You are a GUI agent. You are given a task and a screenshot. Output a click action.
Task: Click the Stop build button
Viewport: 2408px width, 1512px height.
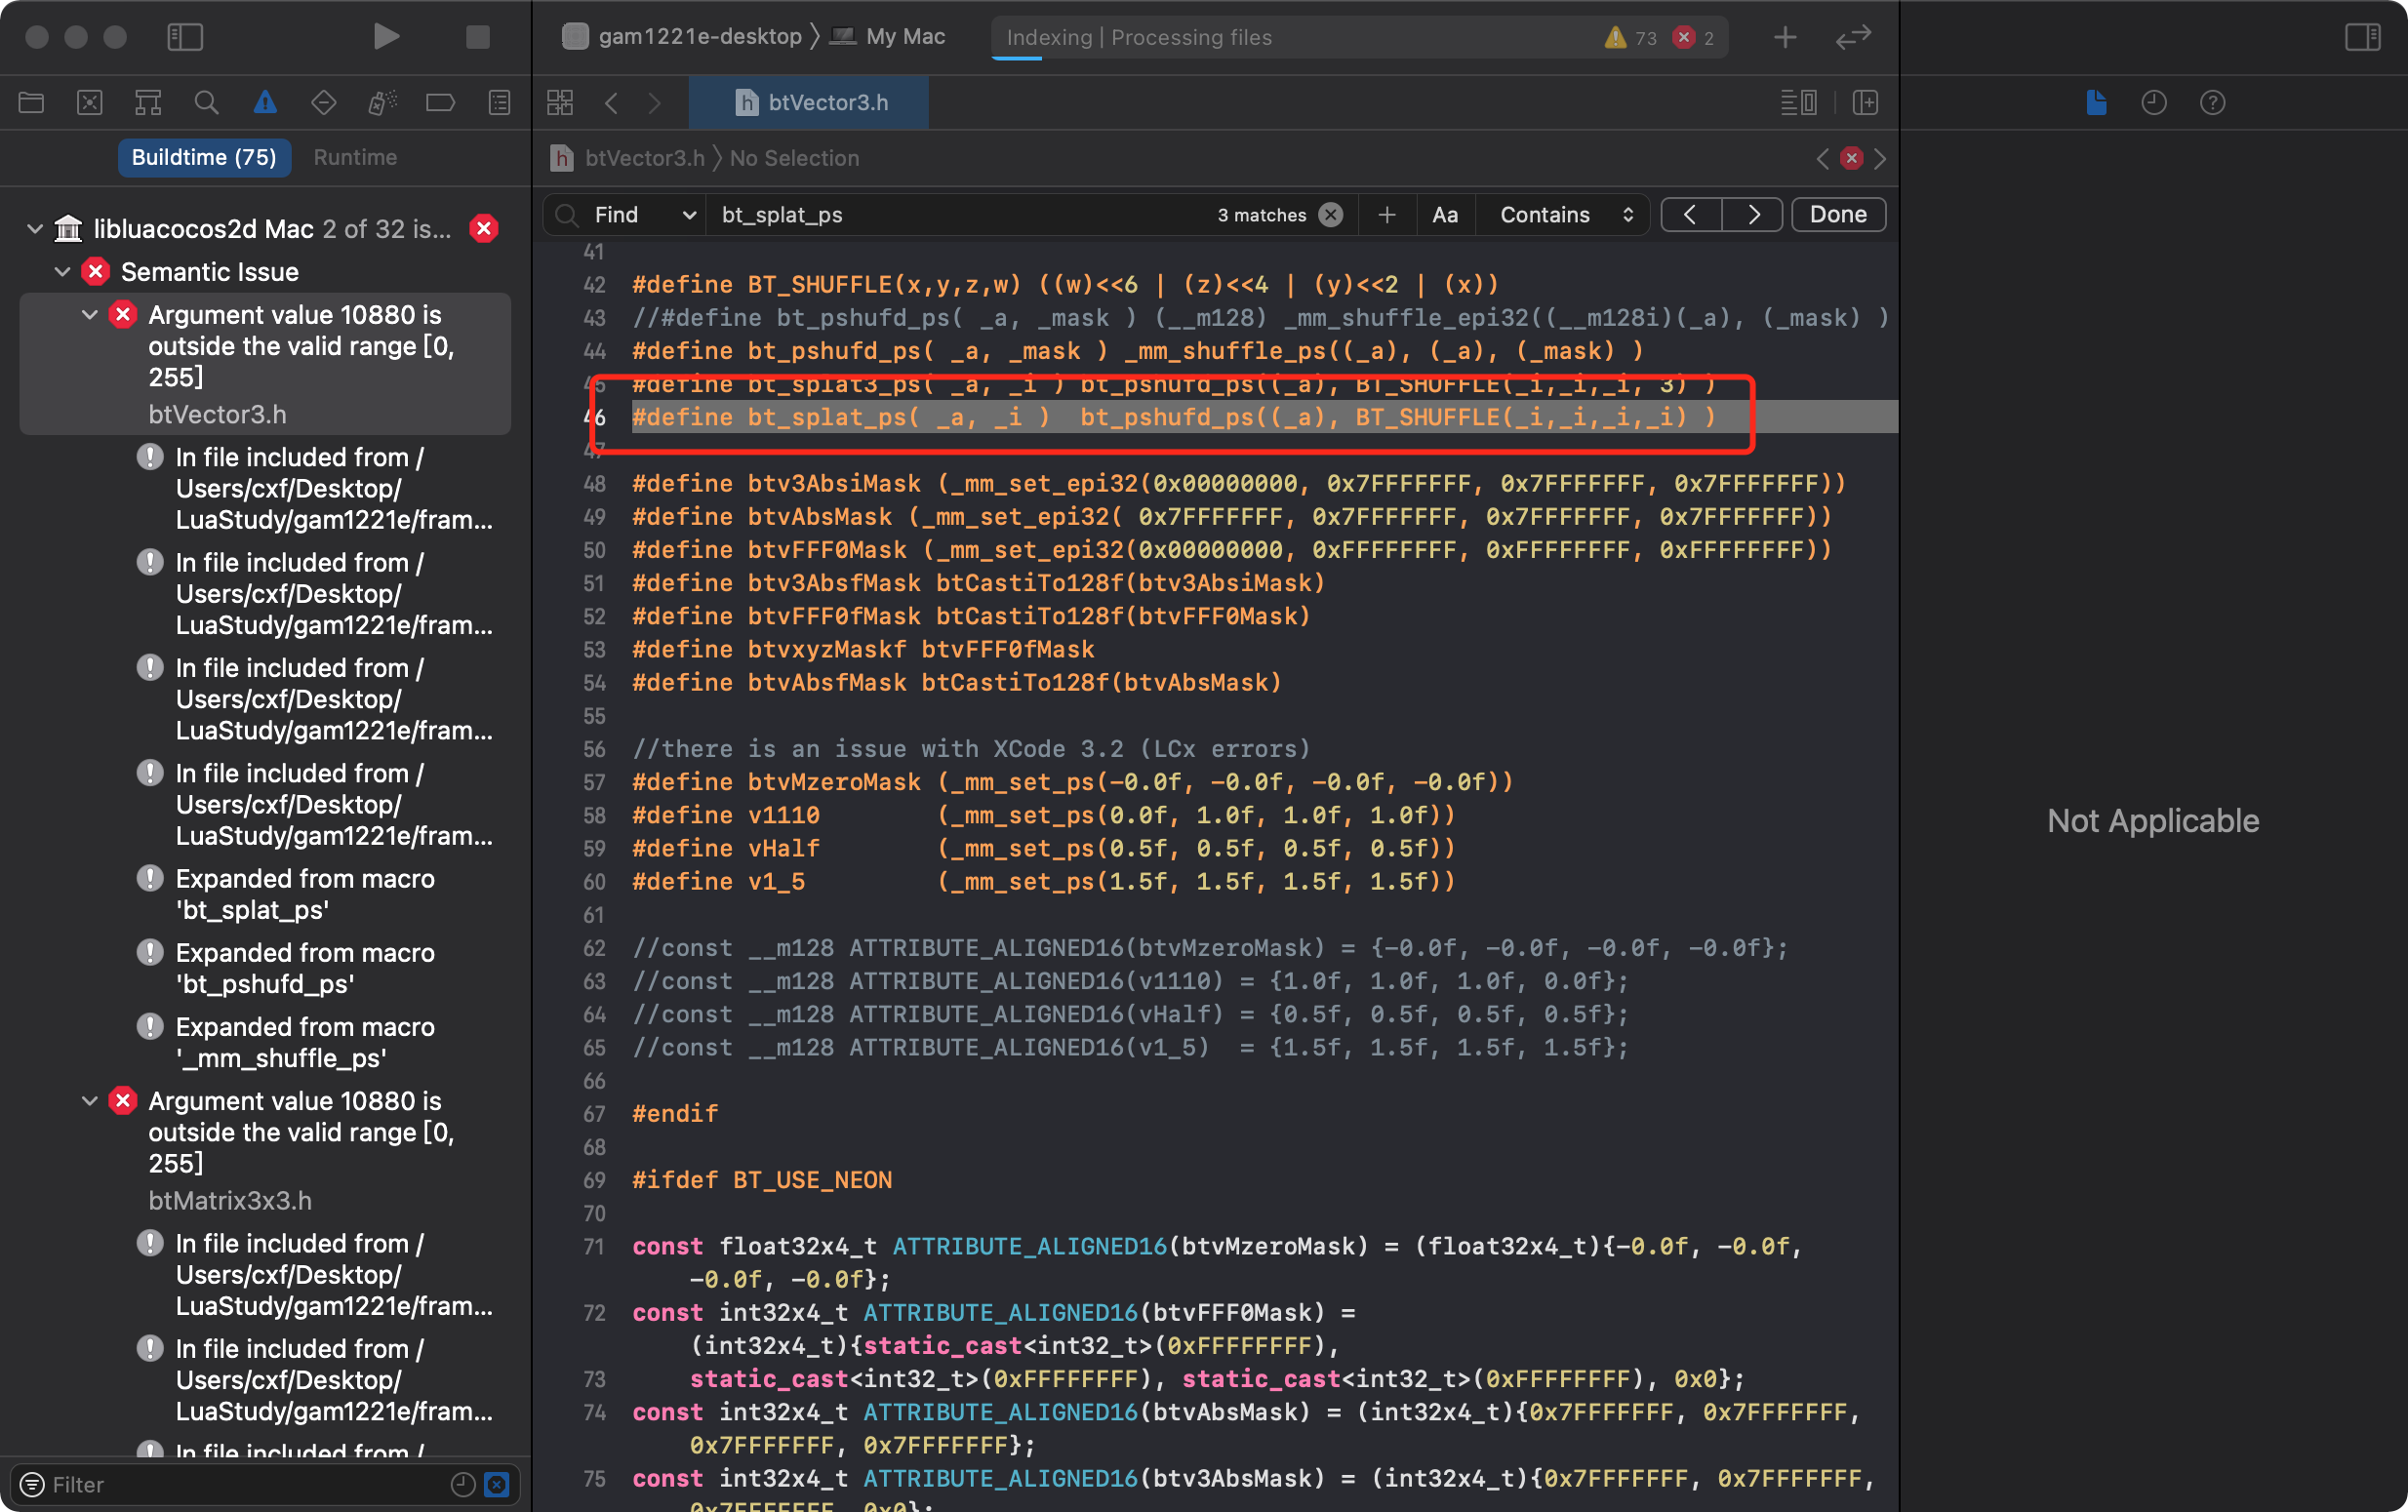(x=477, y=37)
